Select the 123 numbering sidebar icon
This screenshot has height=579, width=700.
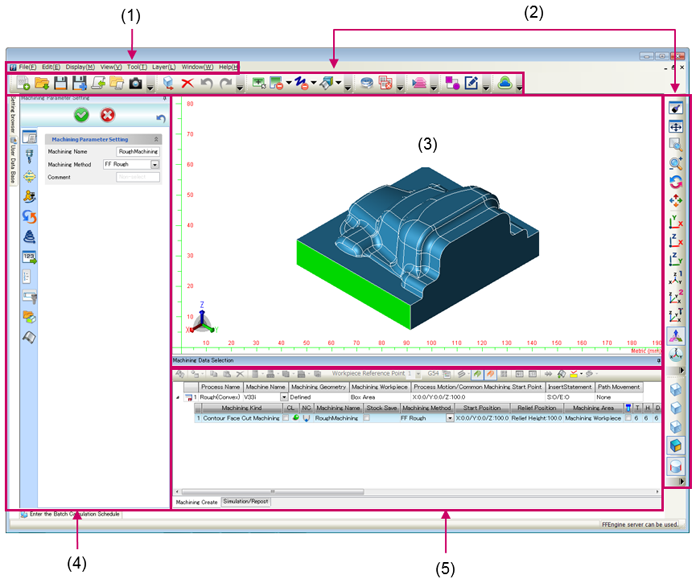pos(29,257)
